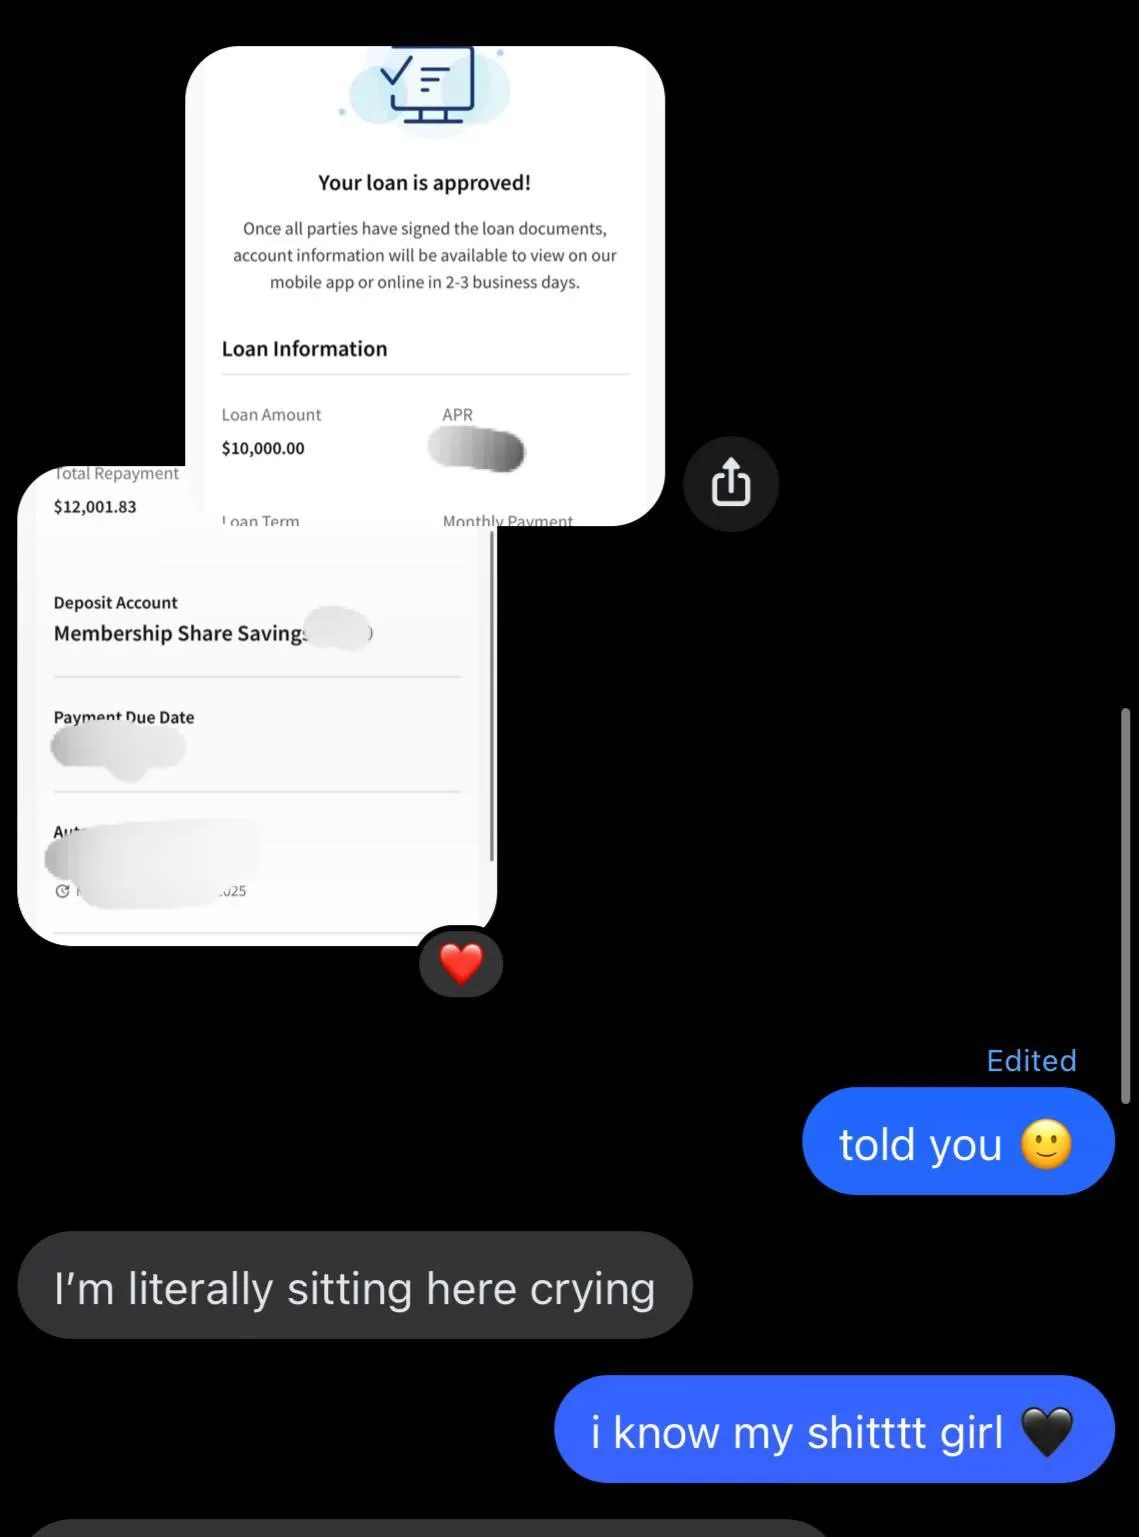Image resolution: width=1139 pixels, height=1537 pixels.
Task: Tap the Membership Share Savings deposit account
Action: pyautogui.click(x=213, y=633)
